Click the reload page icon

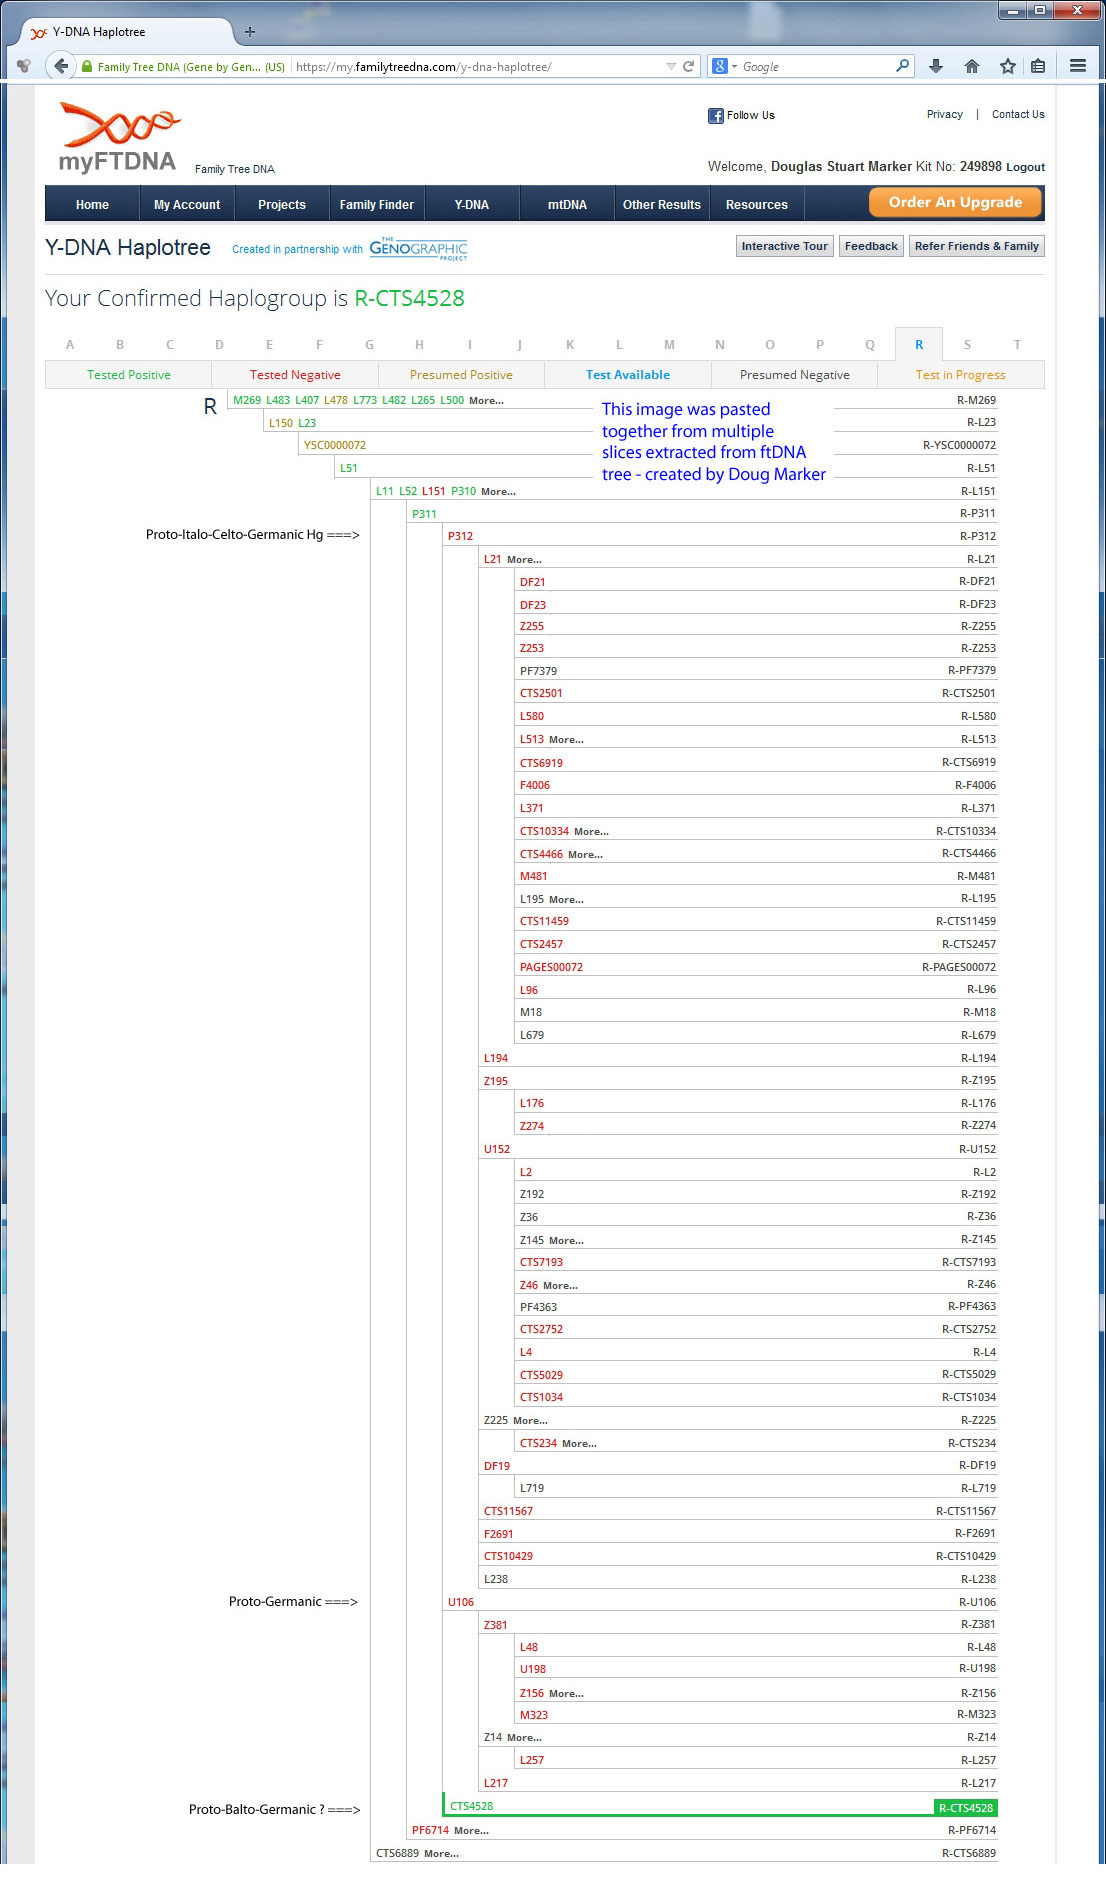pyautogui.click(x=688, y=67)
